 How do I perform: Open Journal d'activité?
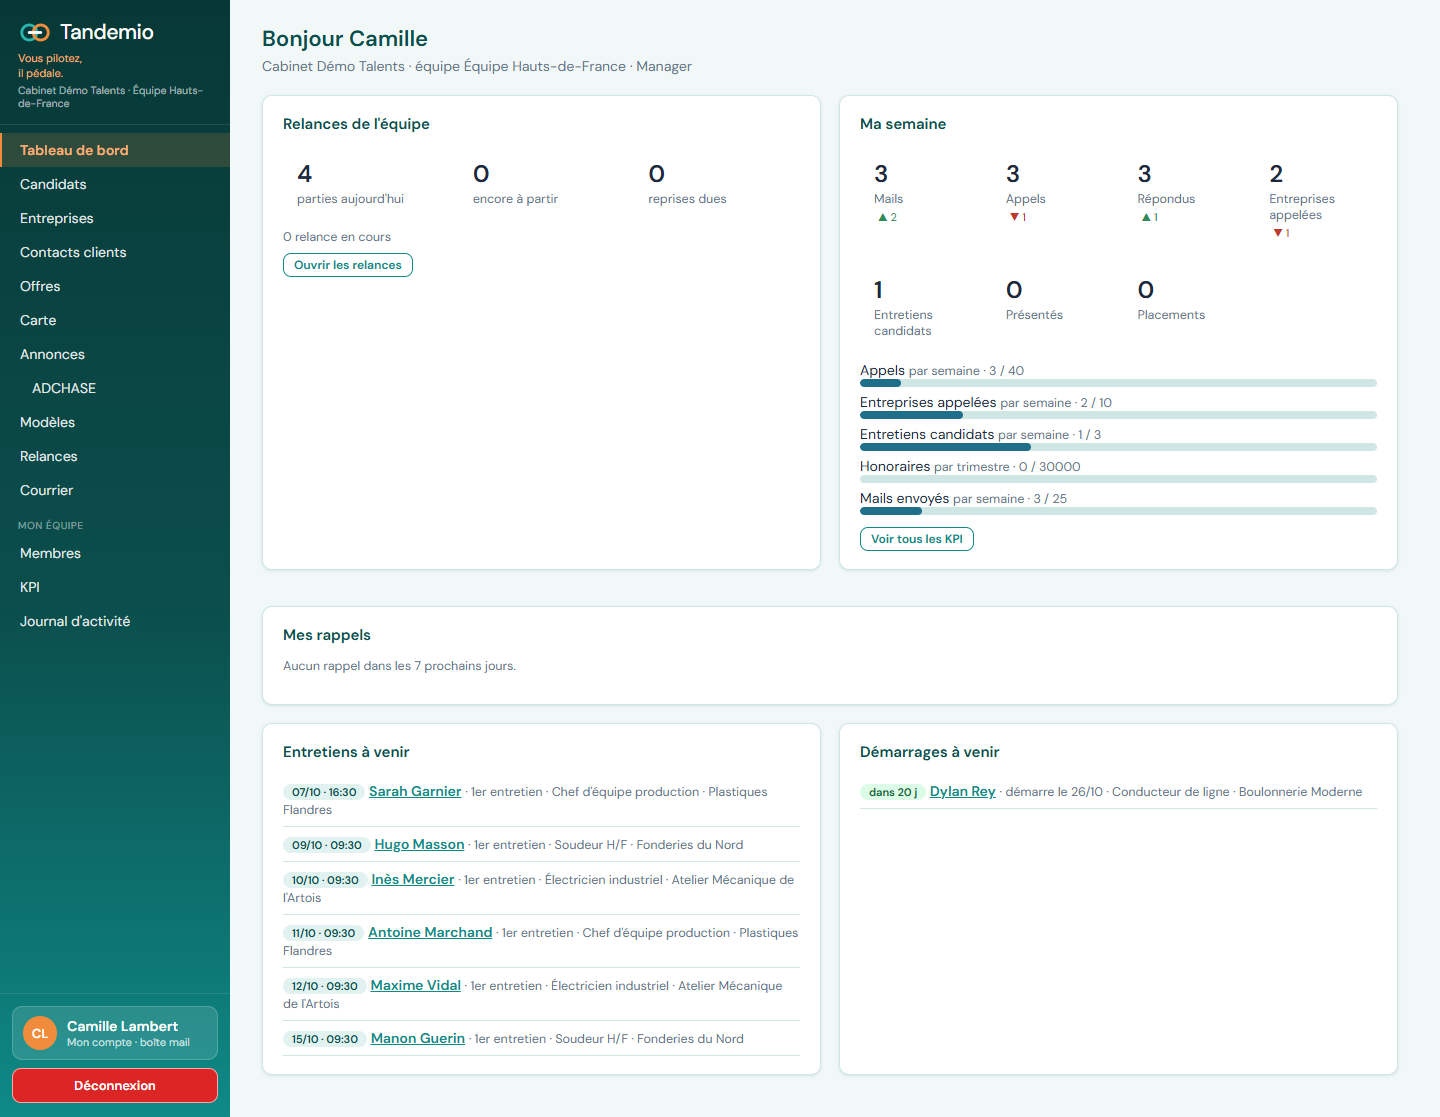click(x=115, y=621)
